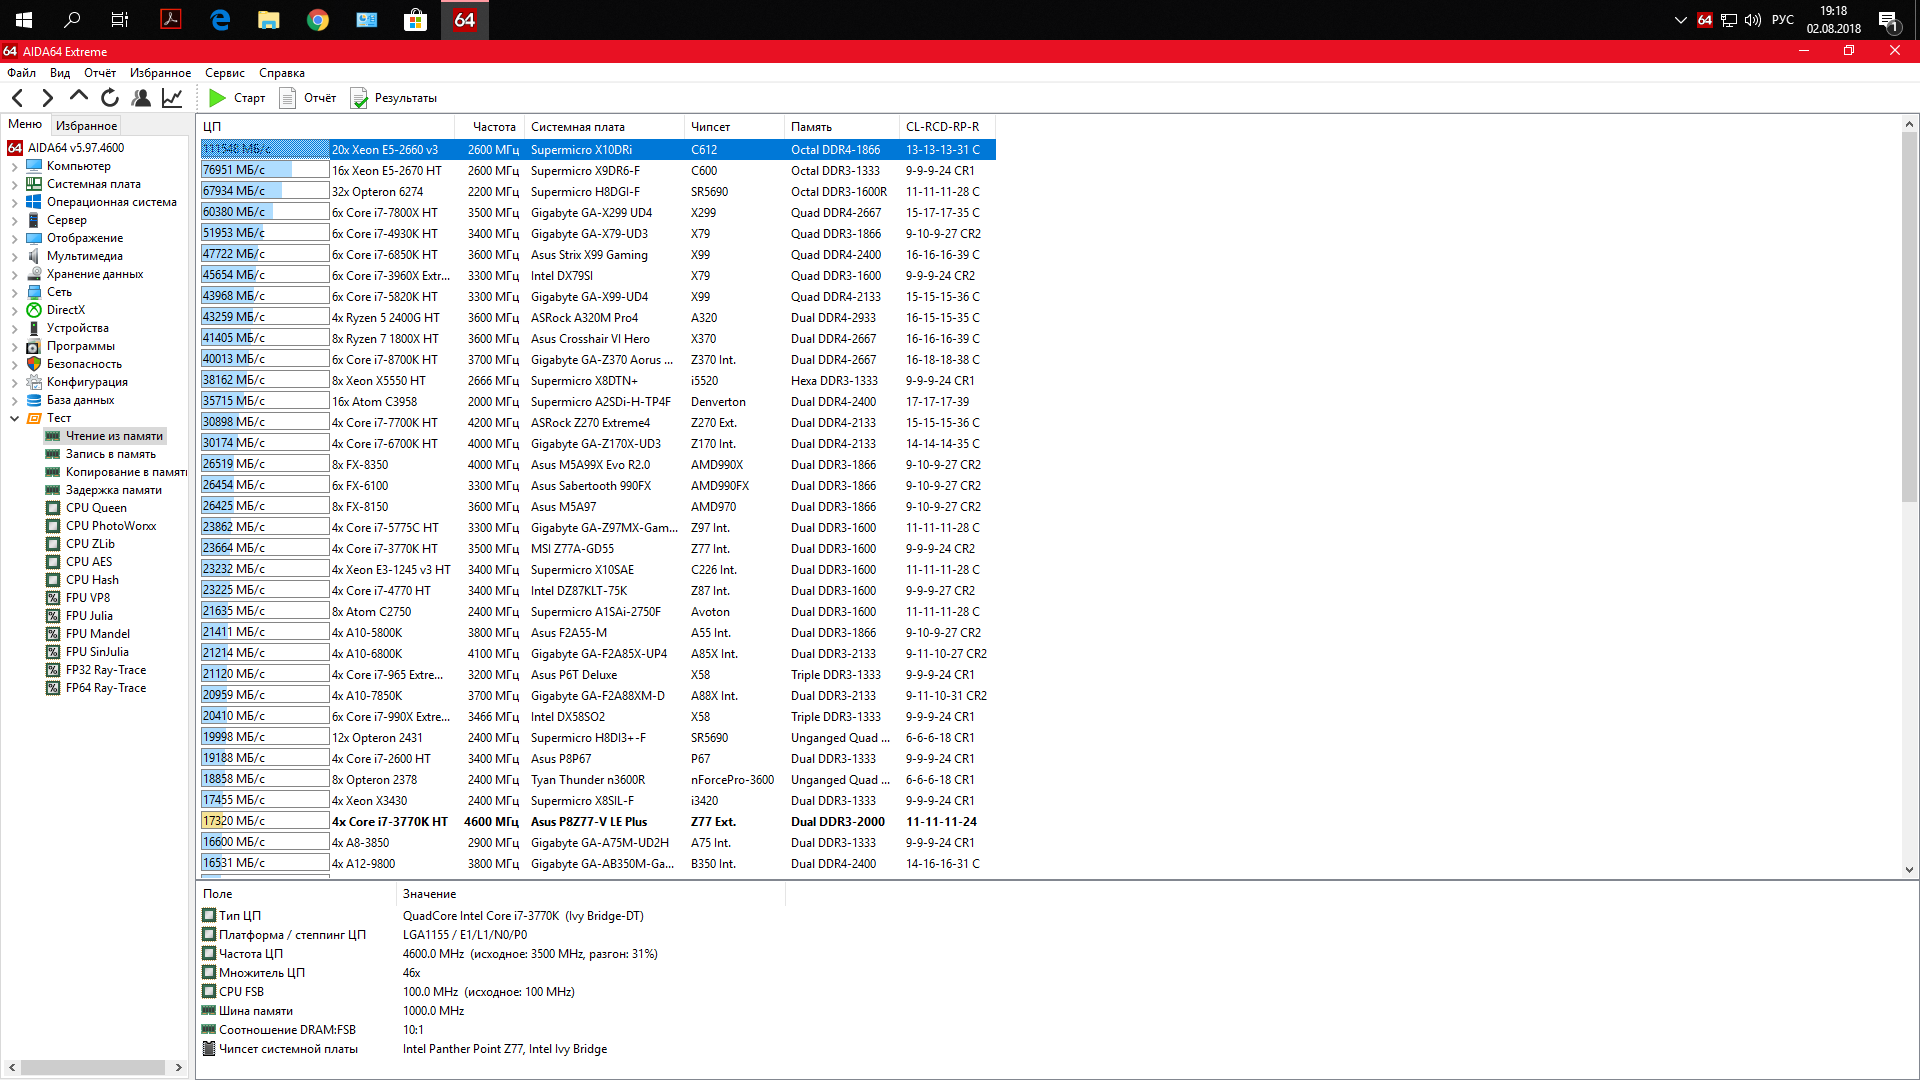
Task: Expand the Компьютер tree node
Action: tap(14, 166)
